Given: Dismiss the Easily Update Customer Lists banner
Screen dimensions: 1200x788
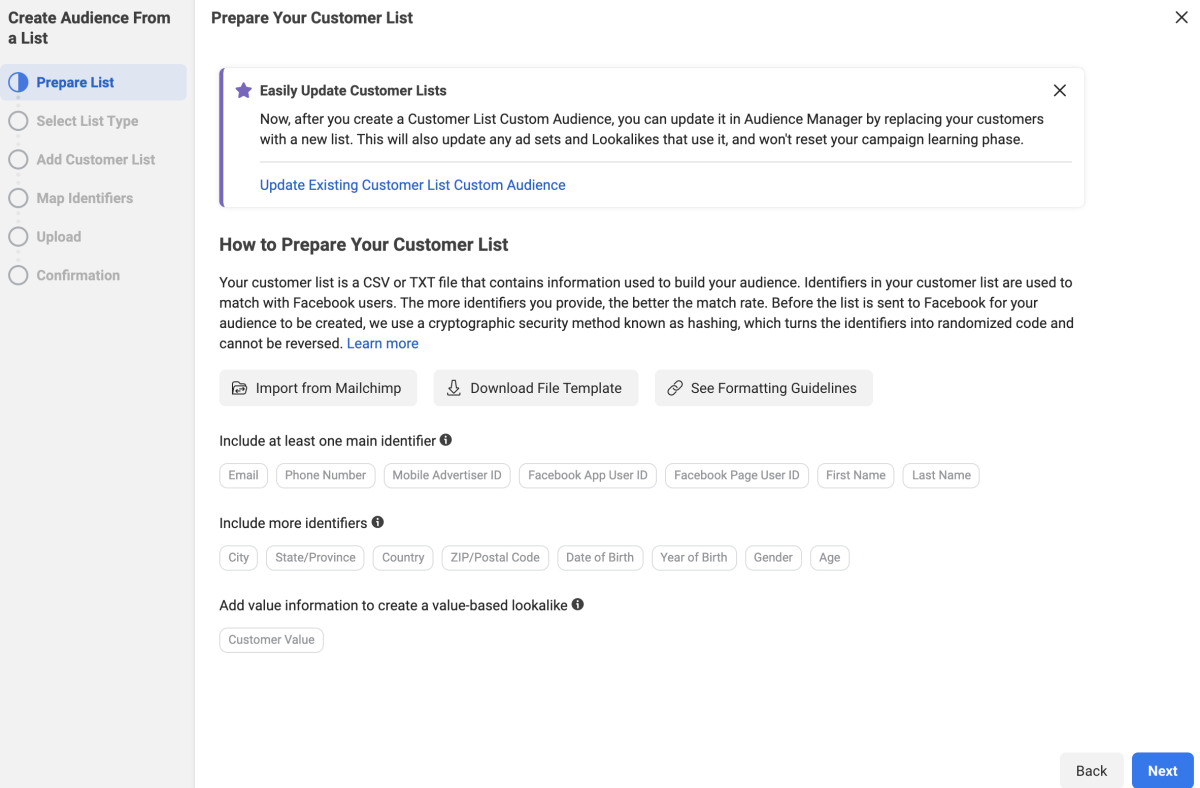Looking at the screenshot, I should [x=1060, y=90].
